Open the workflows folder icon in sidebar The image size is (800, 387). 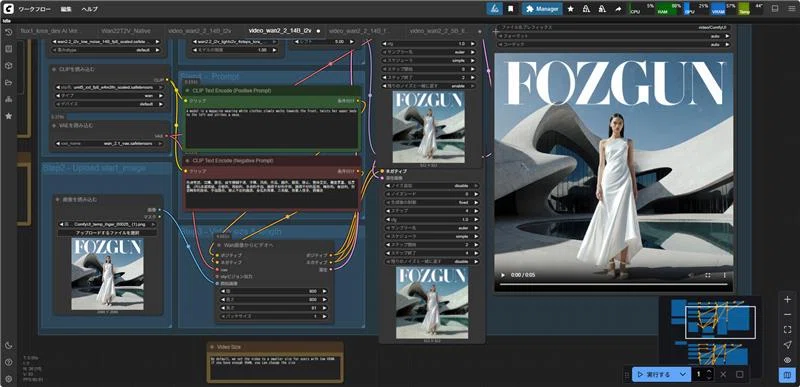(x=8, y=83)
